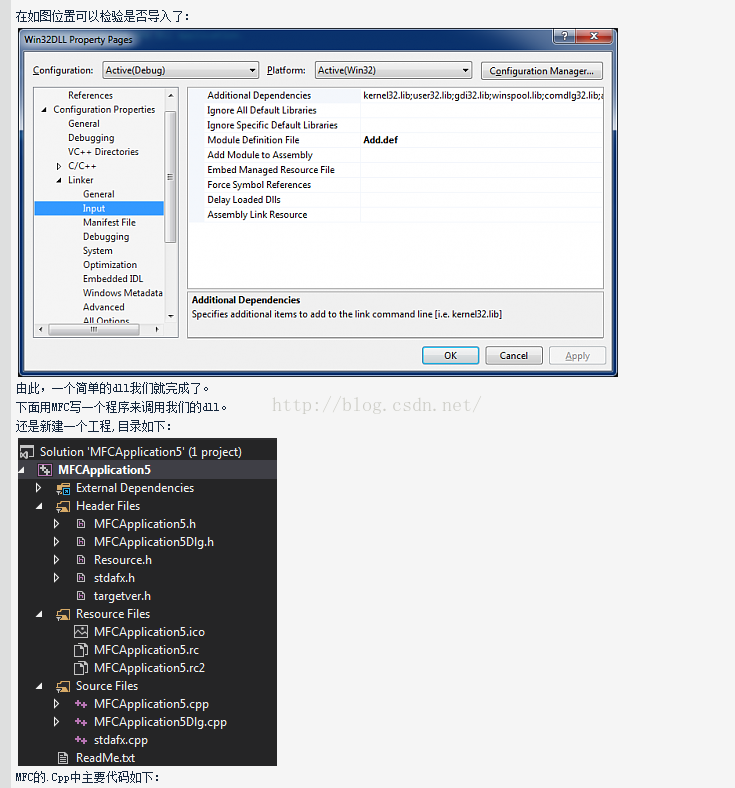Open the Configuration Manager dialog
735x788 pixels.
542,71
